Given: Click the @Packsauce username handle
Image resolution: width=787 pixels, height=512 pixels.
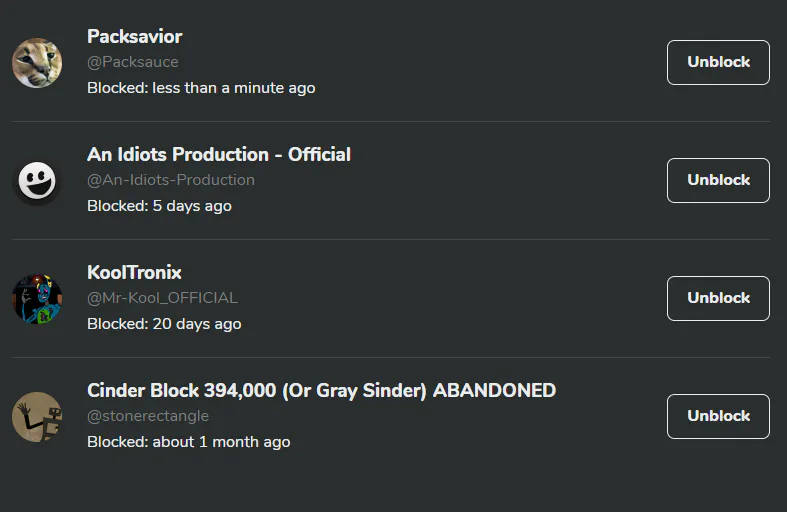Looking at the screenshot, I should (x=133, y=62).
